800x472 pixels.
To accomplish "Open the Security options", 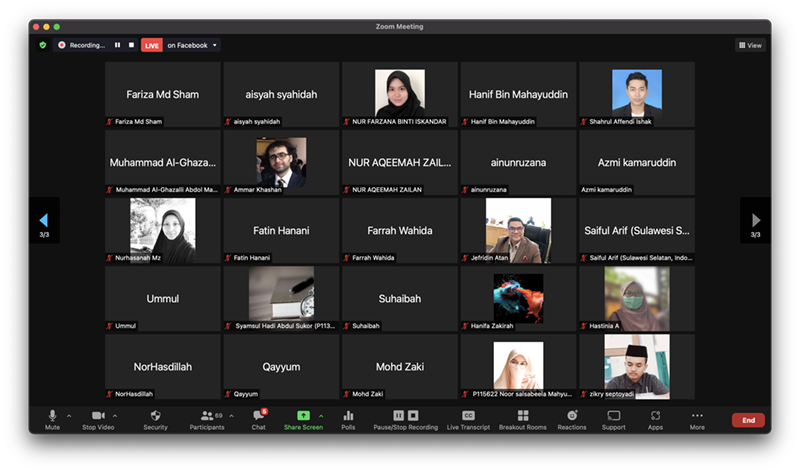I will pos(155,419).
